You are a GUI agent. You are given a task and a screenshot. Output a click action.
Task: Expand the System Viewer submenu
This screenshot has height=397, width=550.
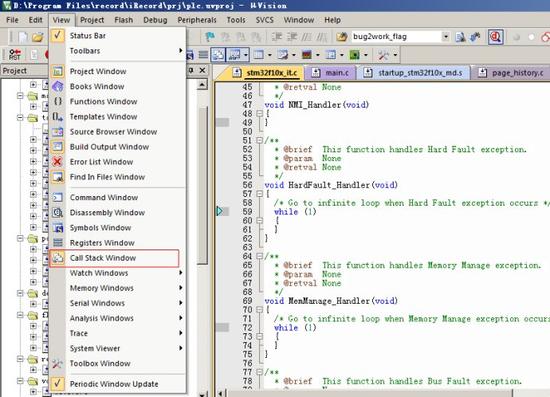tap(118, 348)
